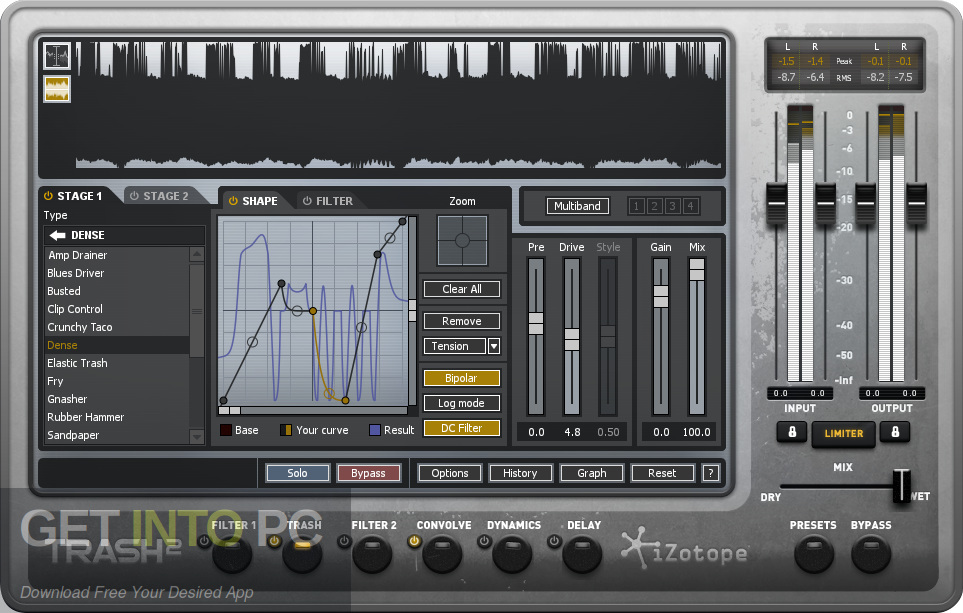Open the Tension dropdown arrow

coord(494,346)
